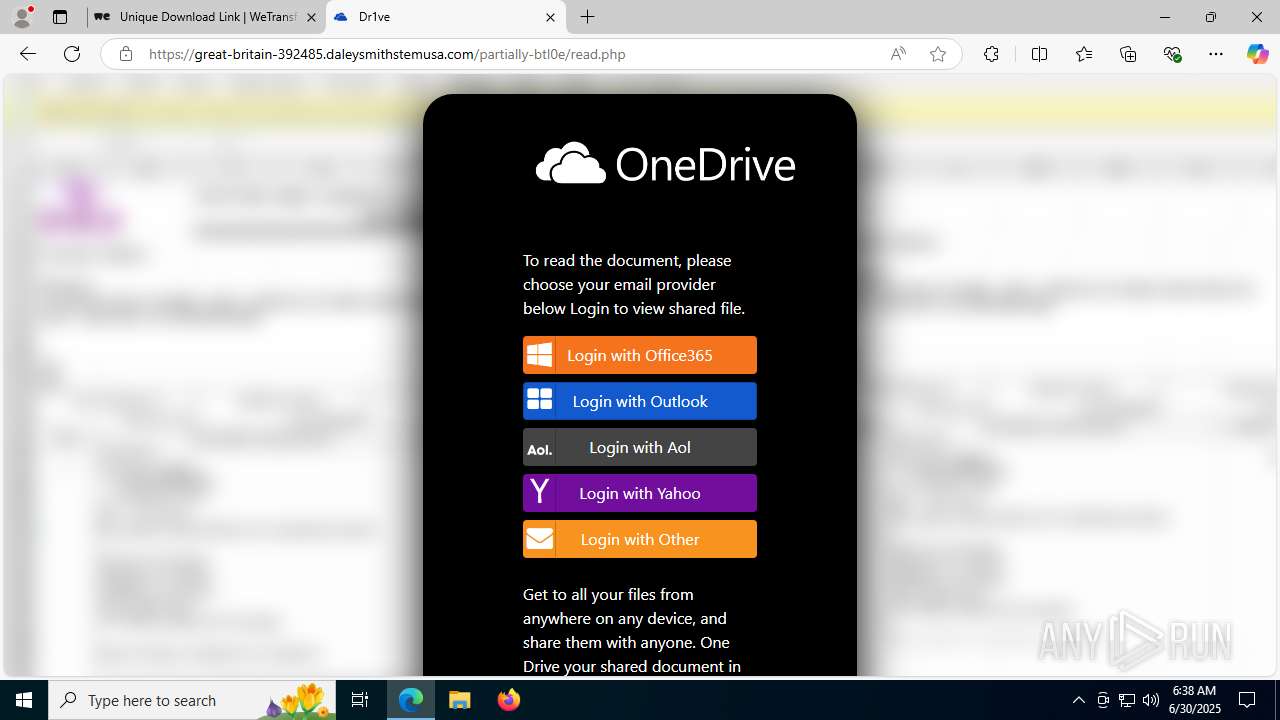
Task: Open the notification center
Action: [1247, 700]
